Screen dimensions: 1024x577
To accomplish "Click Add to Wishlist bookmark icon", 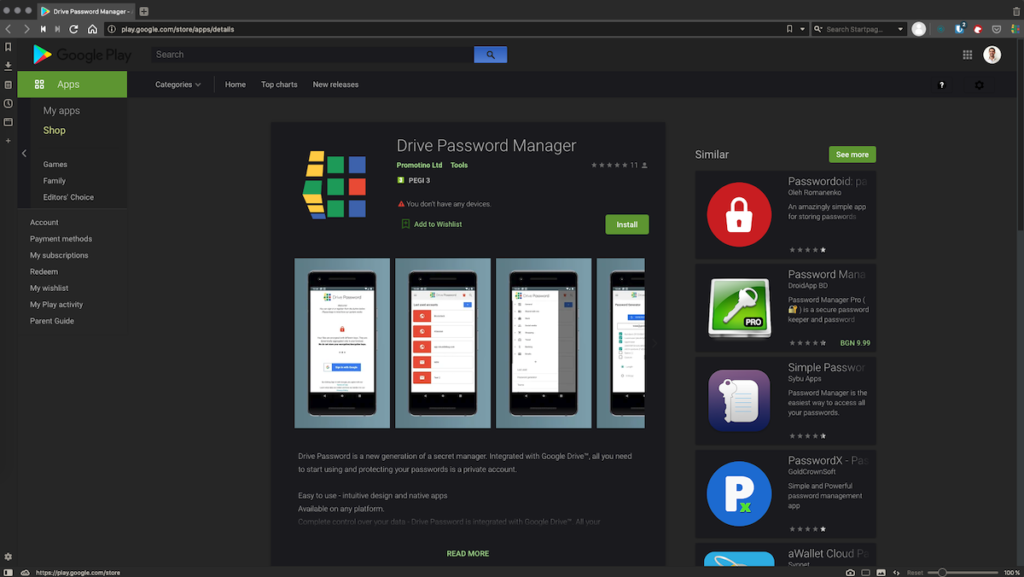I will [406, 224].
